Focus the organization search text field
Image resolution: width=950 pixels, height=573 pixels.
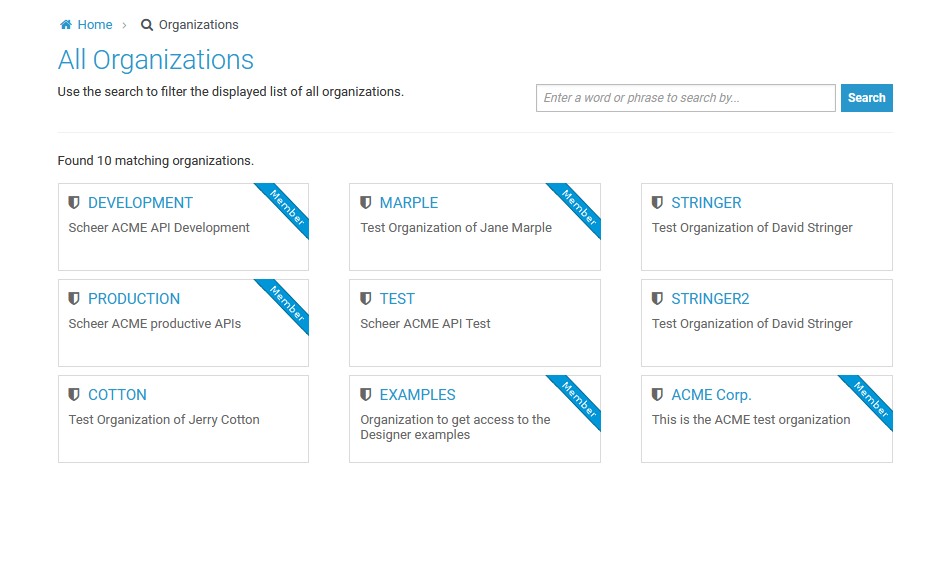(685, 98)
